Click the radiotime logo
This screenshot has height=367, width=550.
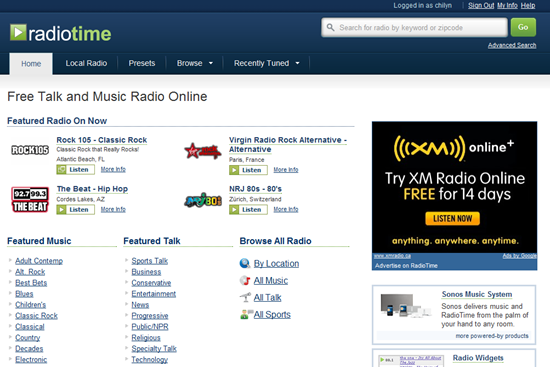pyautogui.click(x=60, y=33)
